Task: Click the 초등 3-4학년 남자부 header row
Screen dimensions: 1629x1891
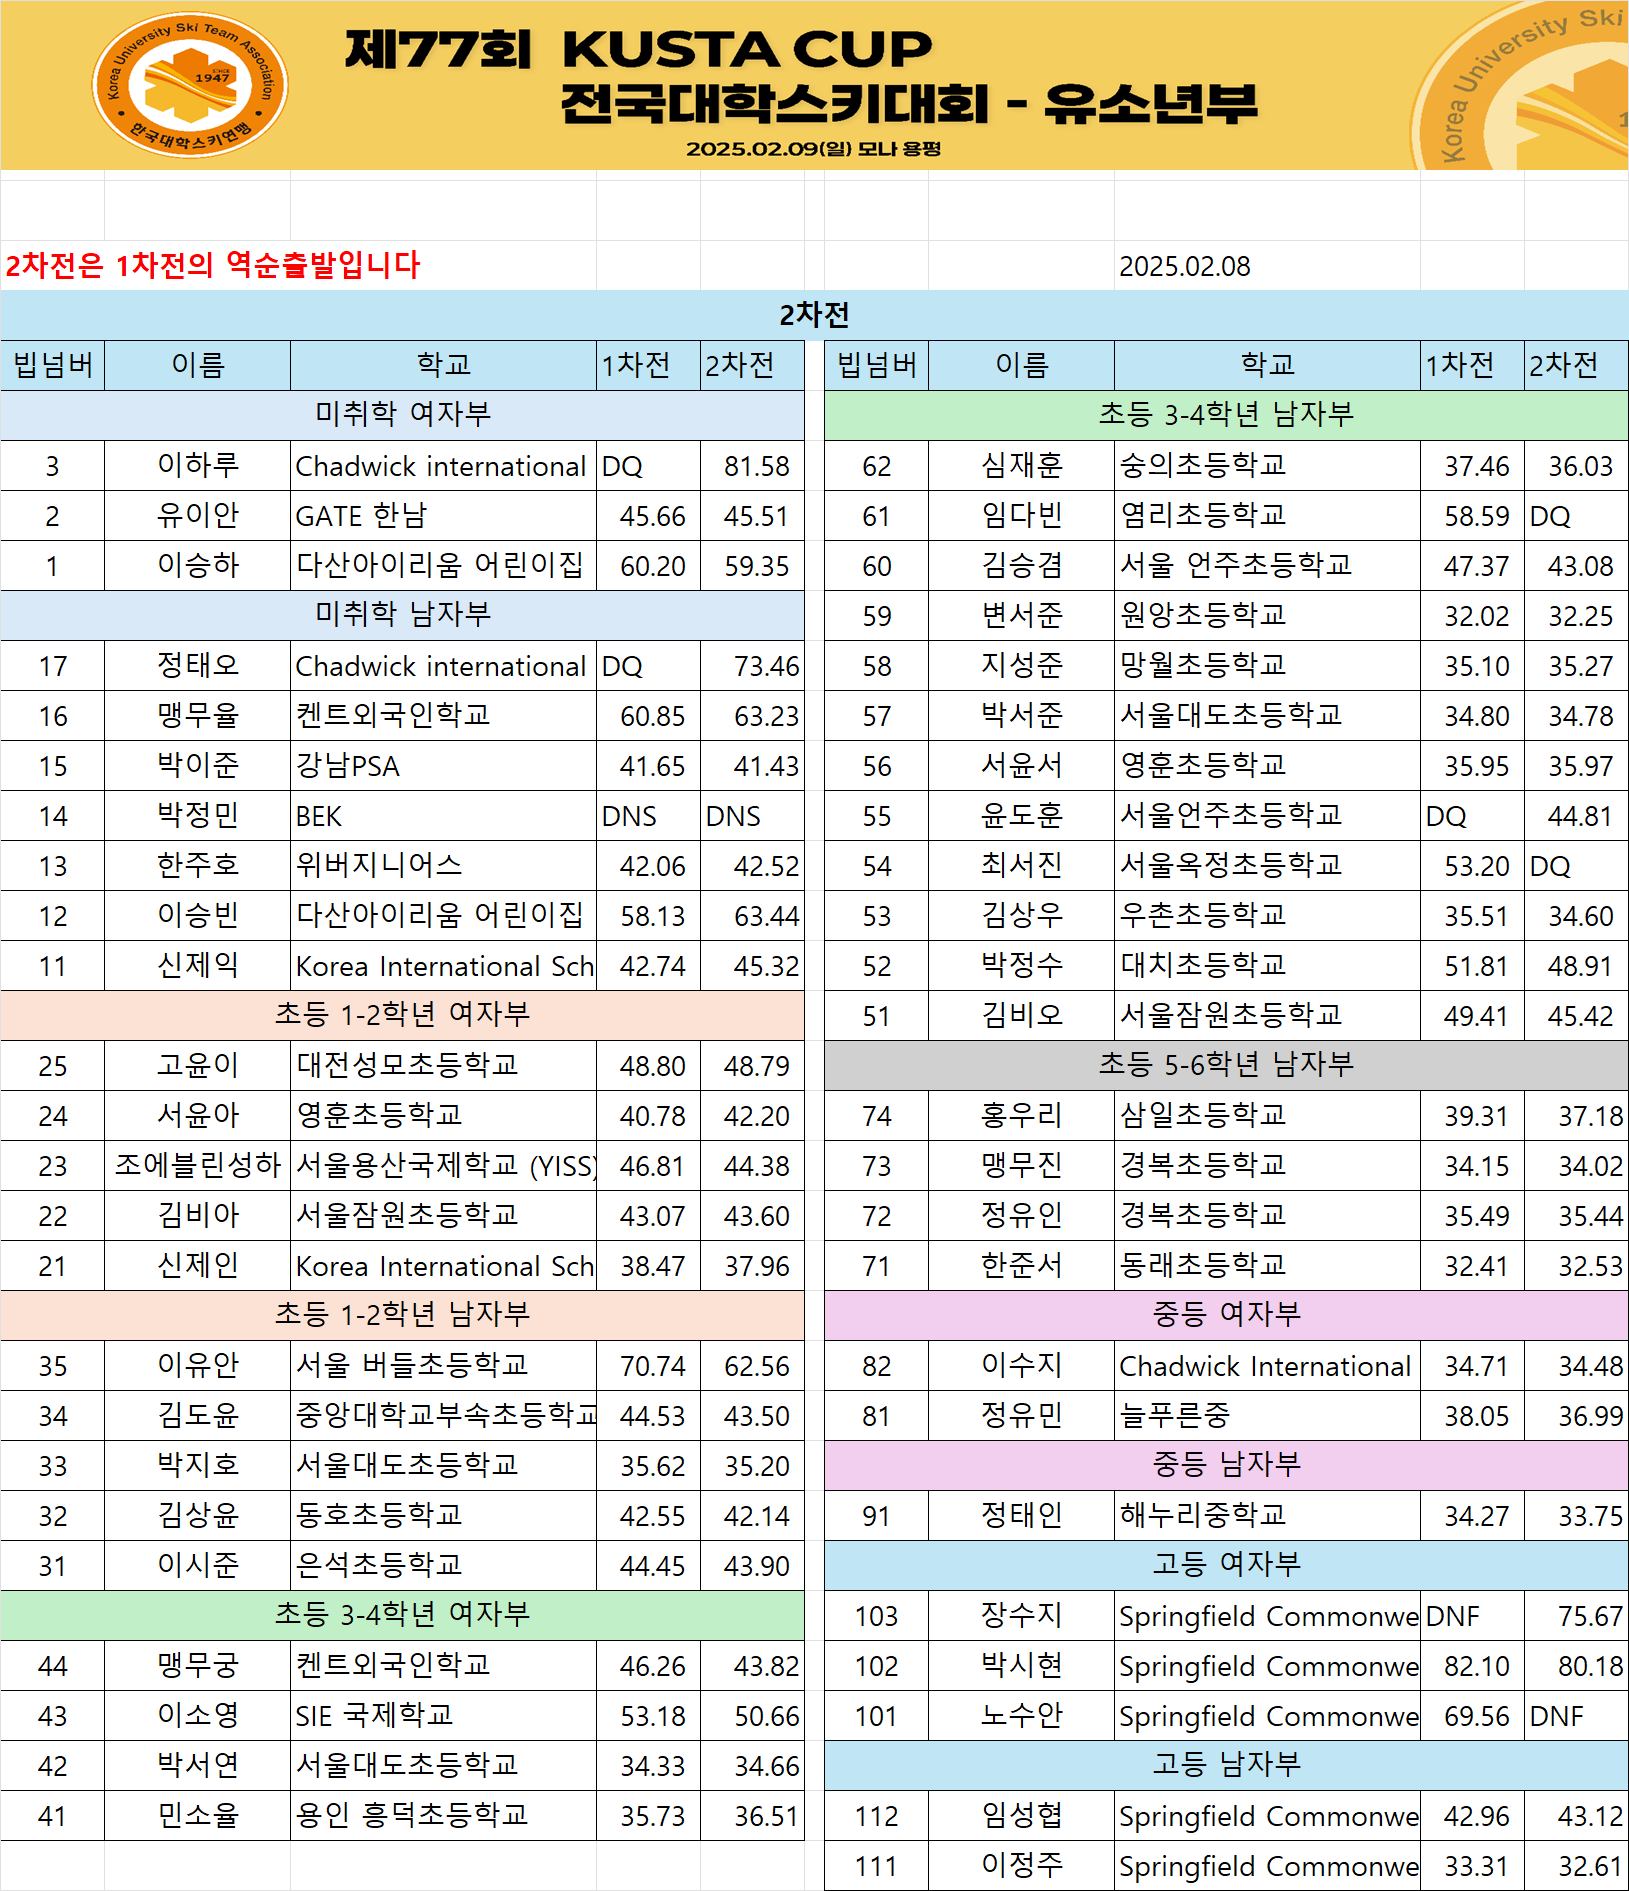Action: point(1226,415)
